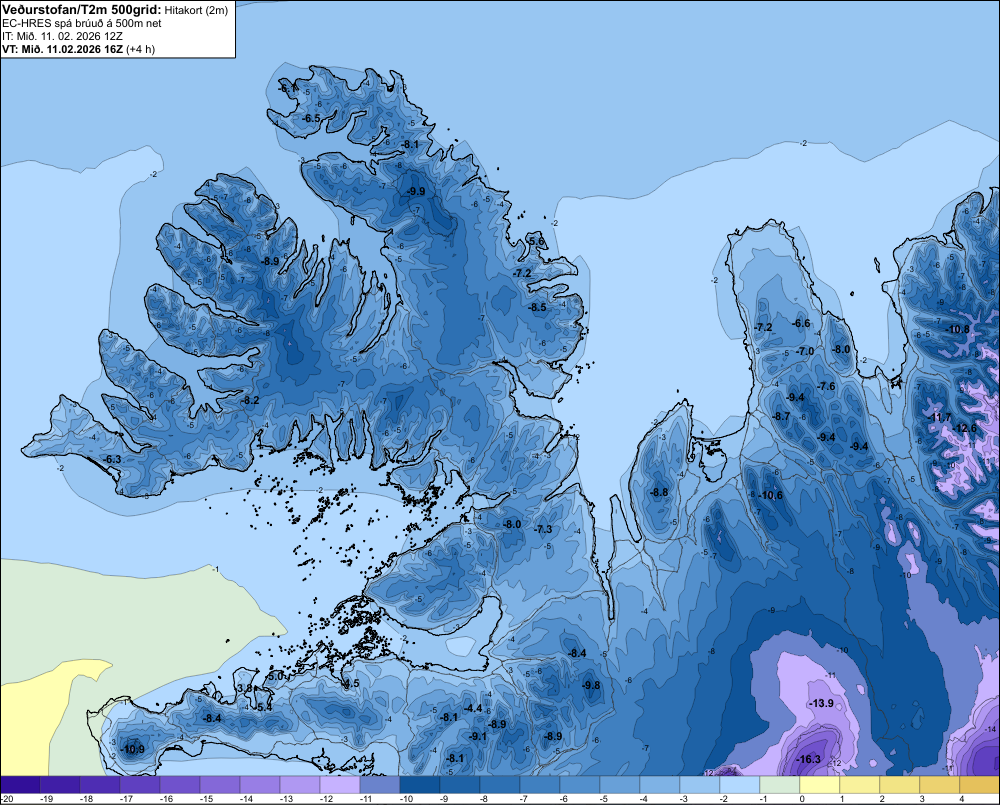This screenshot has height=805, width=1000.
Task: Click the '(+4 h)' forecast offset text
Action: click(x=140, y=49)
